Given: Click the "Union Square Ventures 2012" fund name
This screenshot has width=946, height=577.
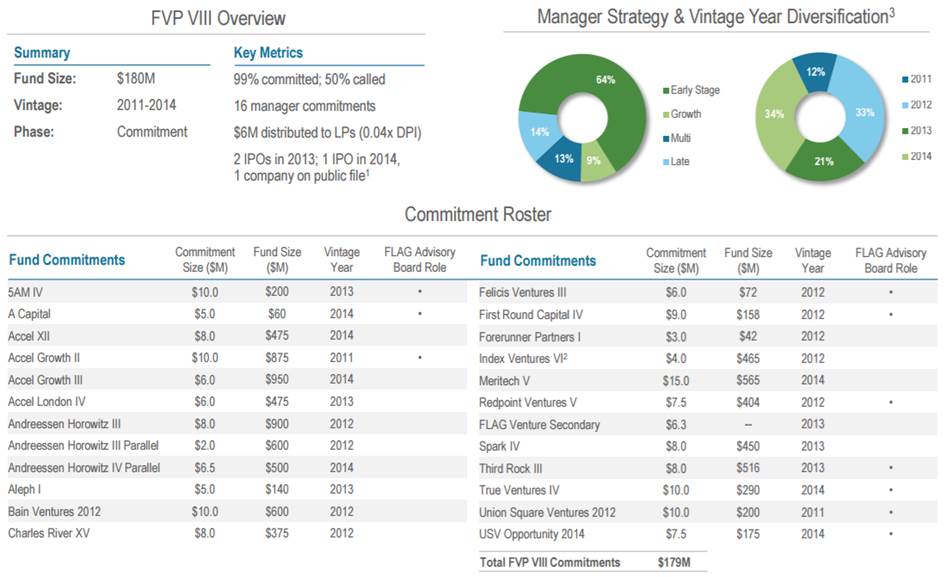Looking at the screenshot, I should click(x=547, y=512).
